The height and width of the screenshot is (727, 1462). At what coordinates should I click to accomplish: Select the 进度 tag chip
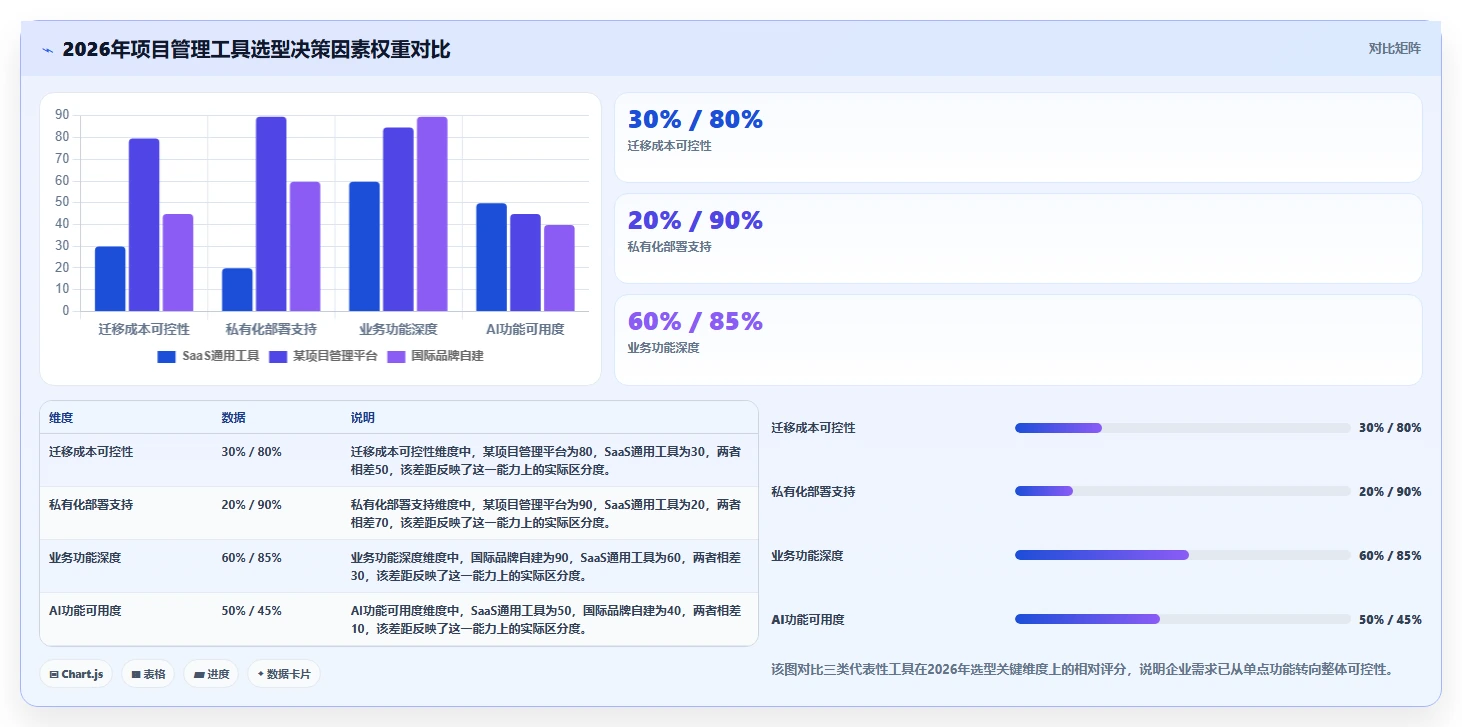pyautogui.click(x=211, y=674)
